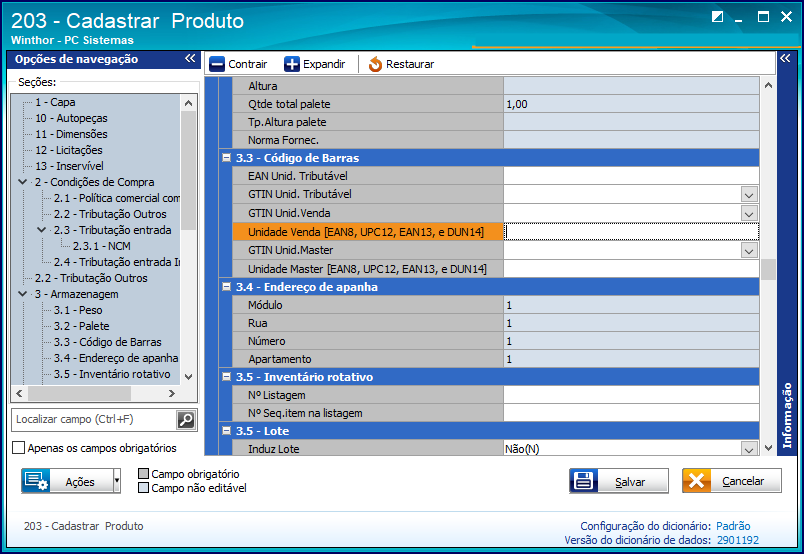Image resolution: width=804 pixels, height=554 pixels.
Task: Click the Nº Listagem input field
Action: [x=631, y=395]
